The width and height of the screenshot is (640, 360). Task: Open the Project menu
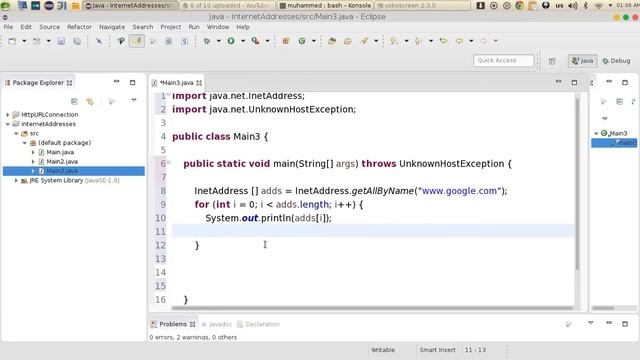click(x=171, y=27)
